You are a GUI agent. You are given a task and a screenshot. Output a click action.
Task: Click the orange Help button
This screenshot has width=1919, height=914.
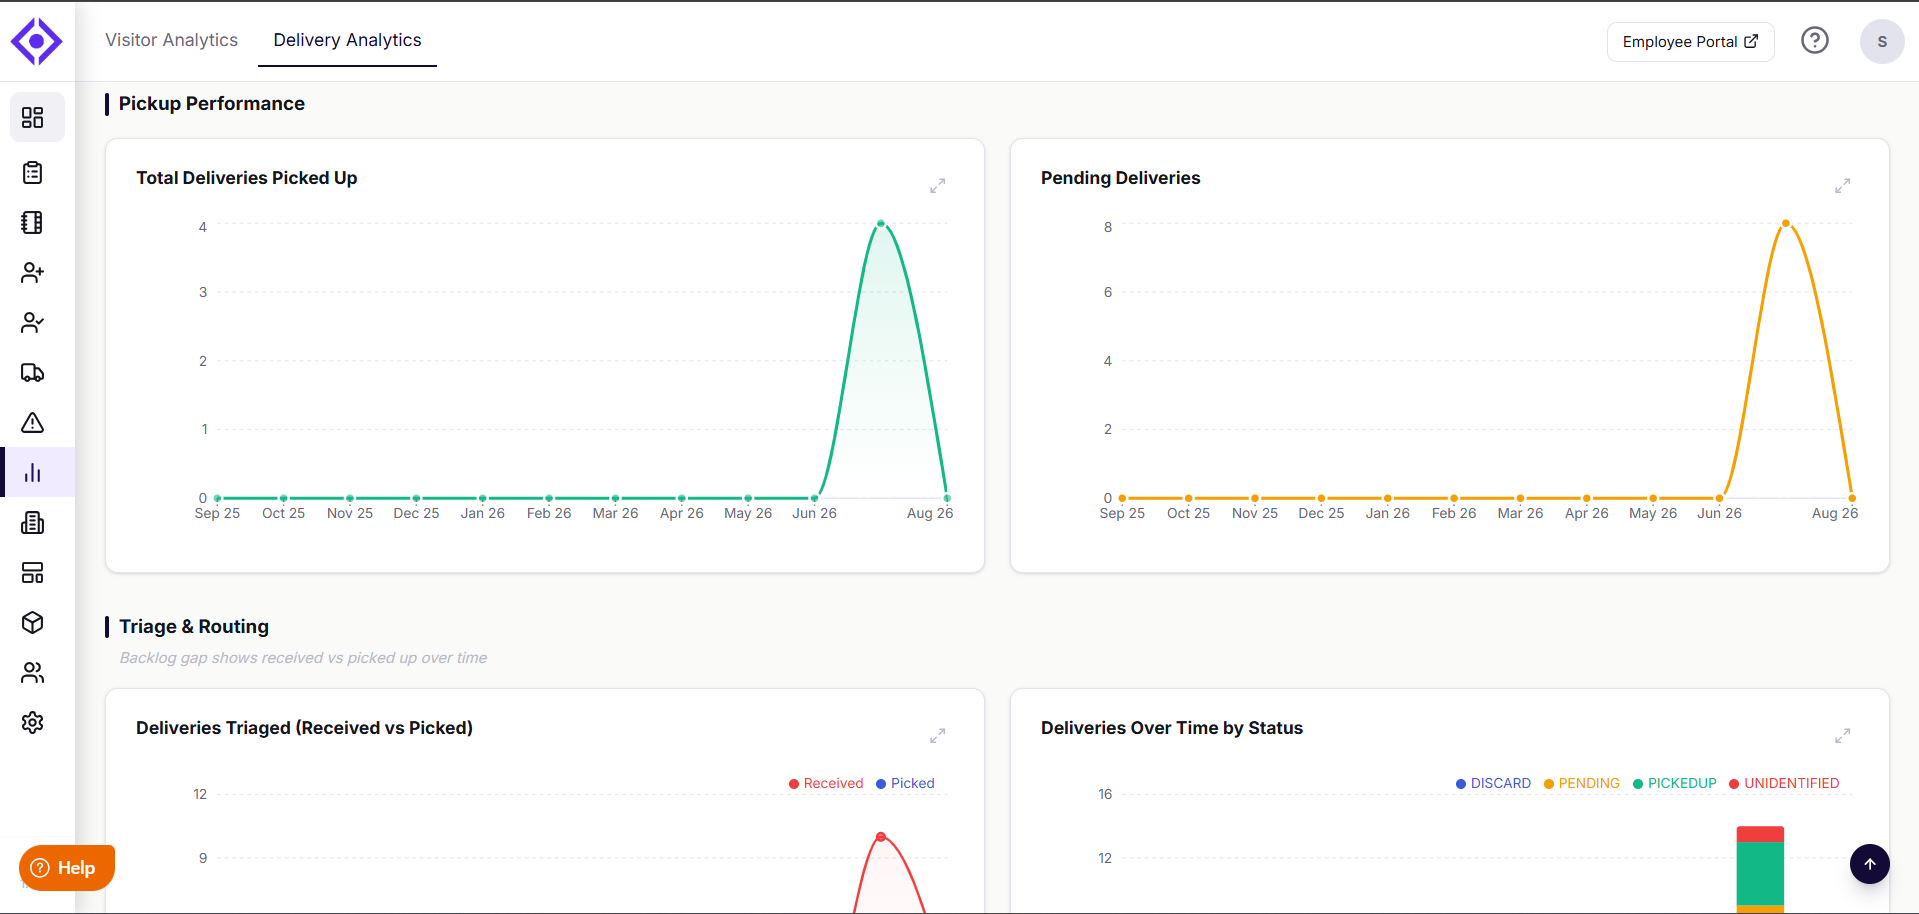pos(67,868)
